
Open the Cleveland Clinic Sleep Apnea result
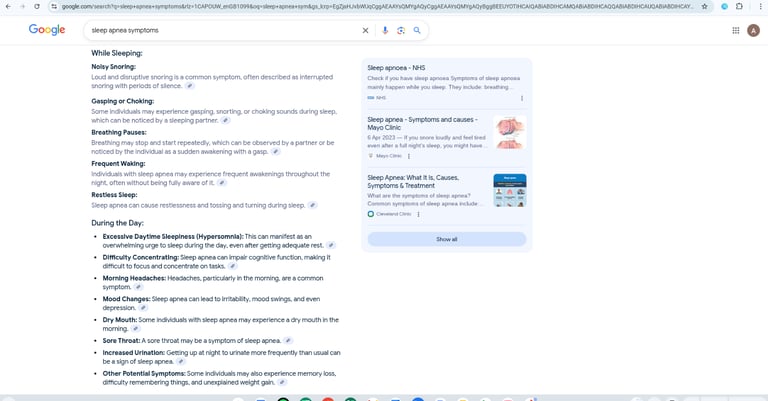point(413,182)
